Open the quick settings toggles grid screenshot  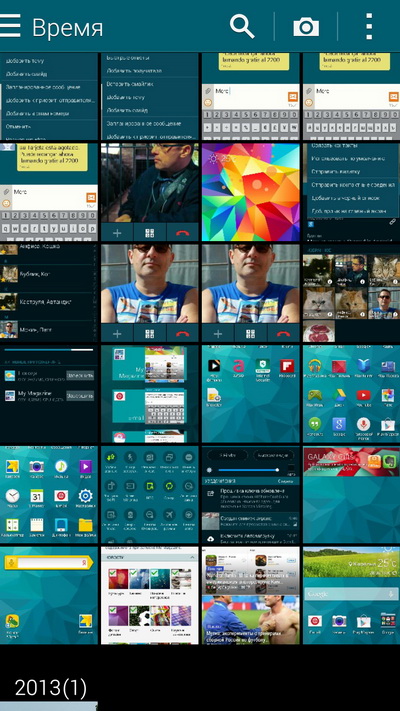tap(150, 495)
